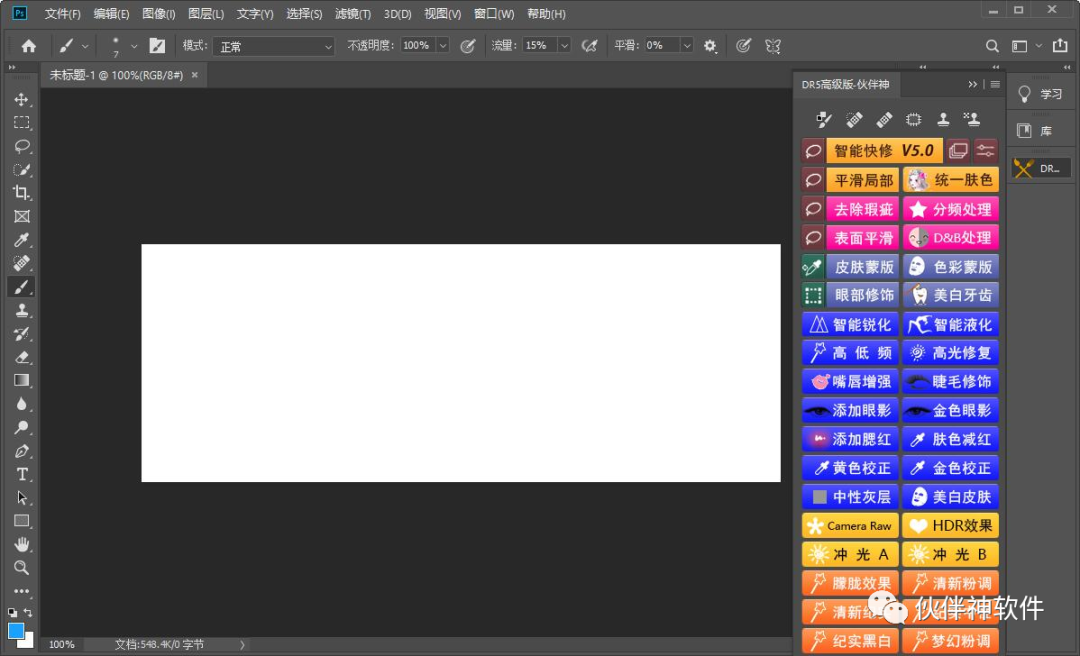The image size is (1080, 656).
Task: Select the Quick Selection tool
Action: [21, 170]
